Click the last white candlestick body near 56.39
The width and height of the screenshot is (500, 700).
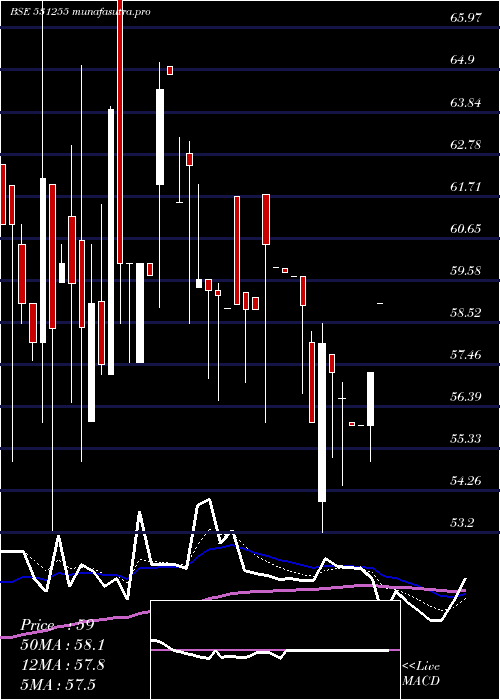pyautogui.click(x=371, y=399)
